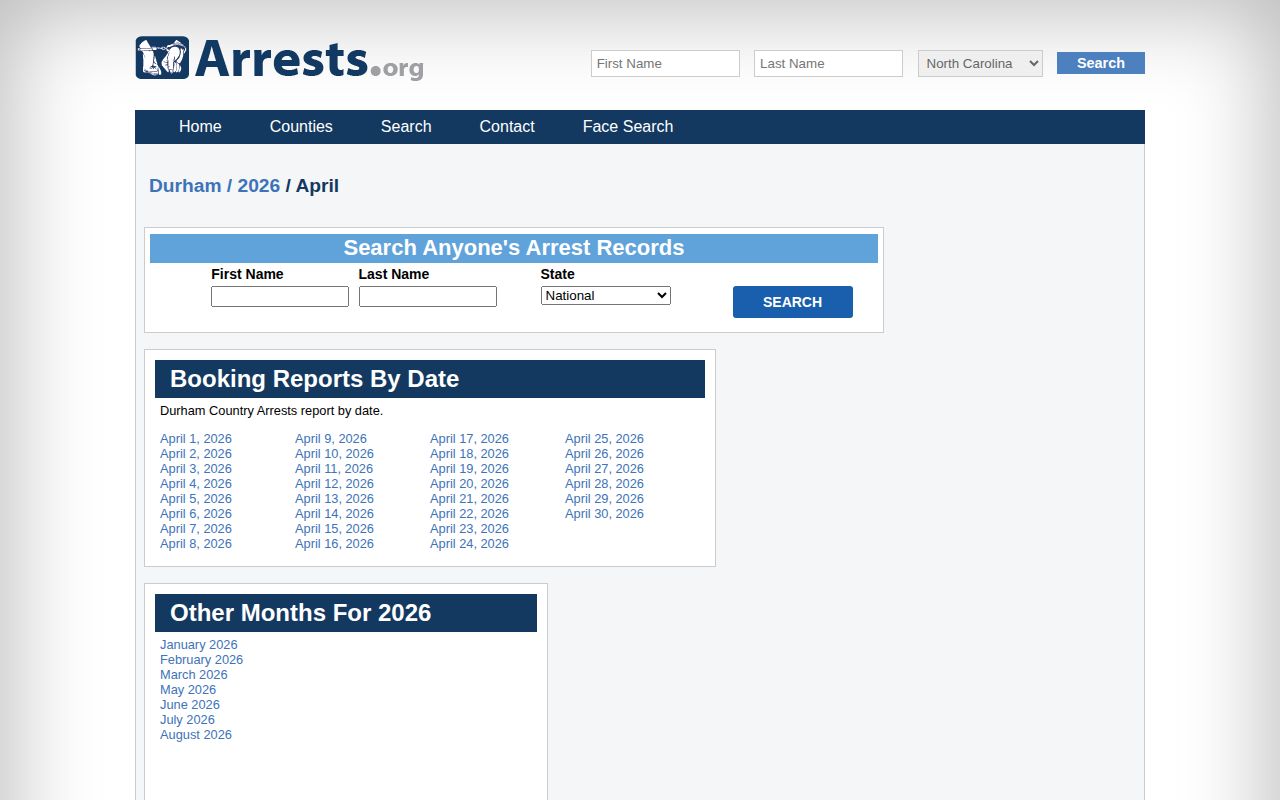Screen dimensions: 1280x800
Task: Select the Search menu item
Action: [406, 127]
